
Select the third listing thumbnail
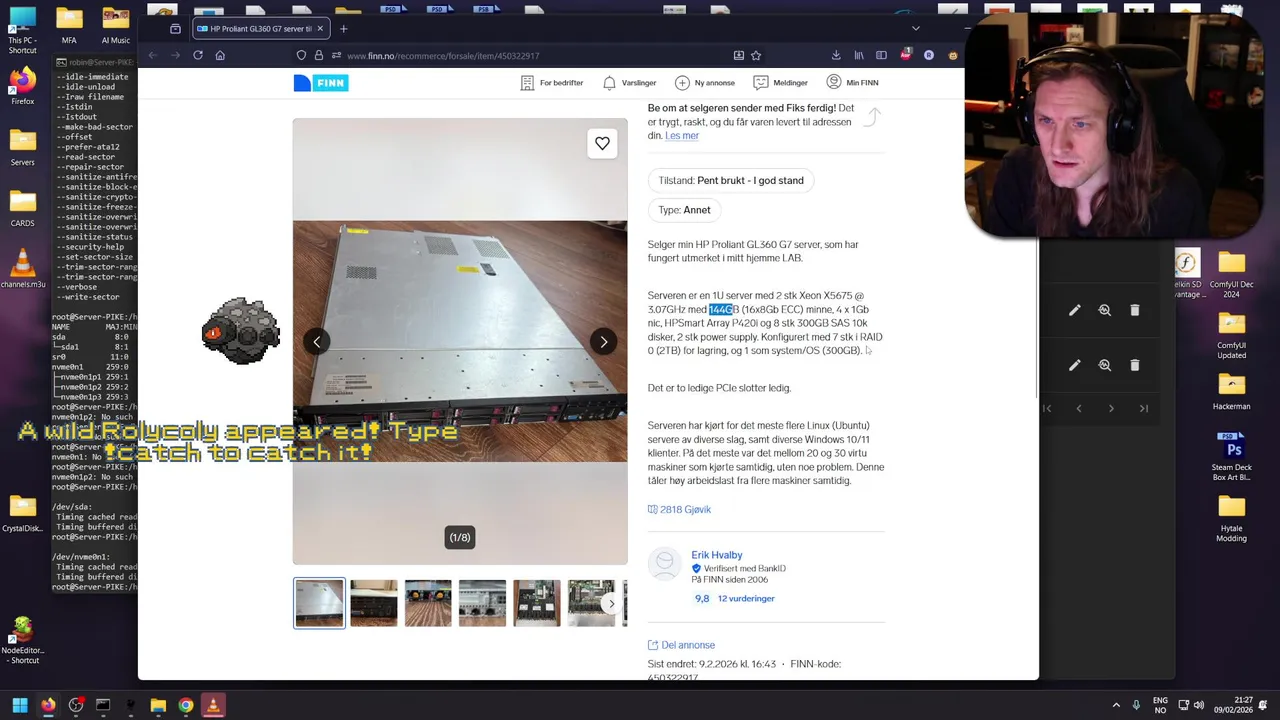[x=428, y=603]
